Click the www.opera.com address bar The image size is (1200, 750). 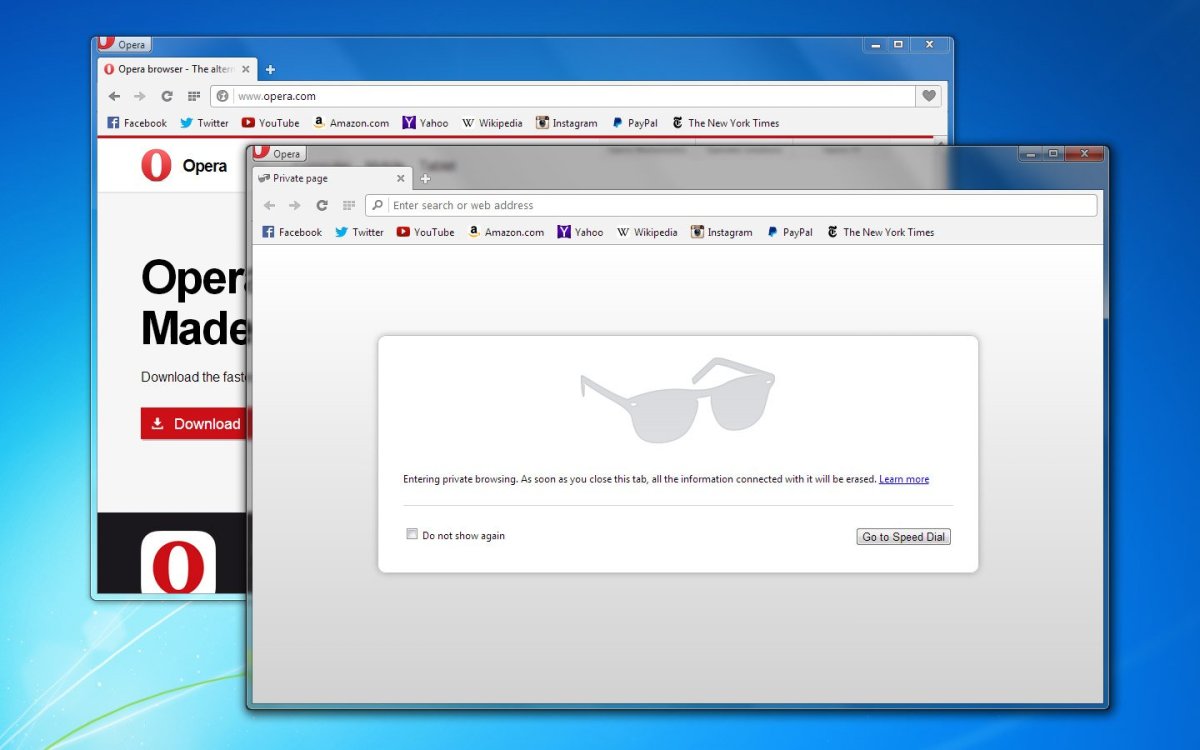tap(570, 96)
